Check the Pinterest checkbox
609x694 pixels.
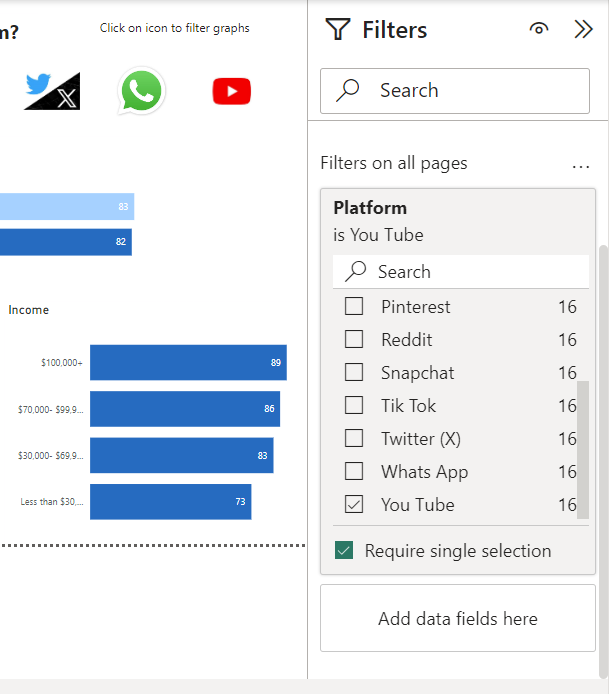click(354, 307)
